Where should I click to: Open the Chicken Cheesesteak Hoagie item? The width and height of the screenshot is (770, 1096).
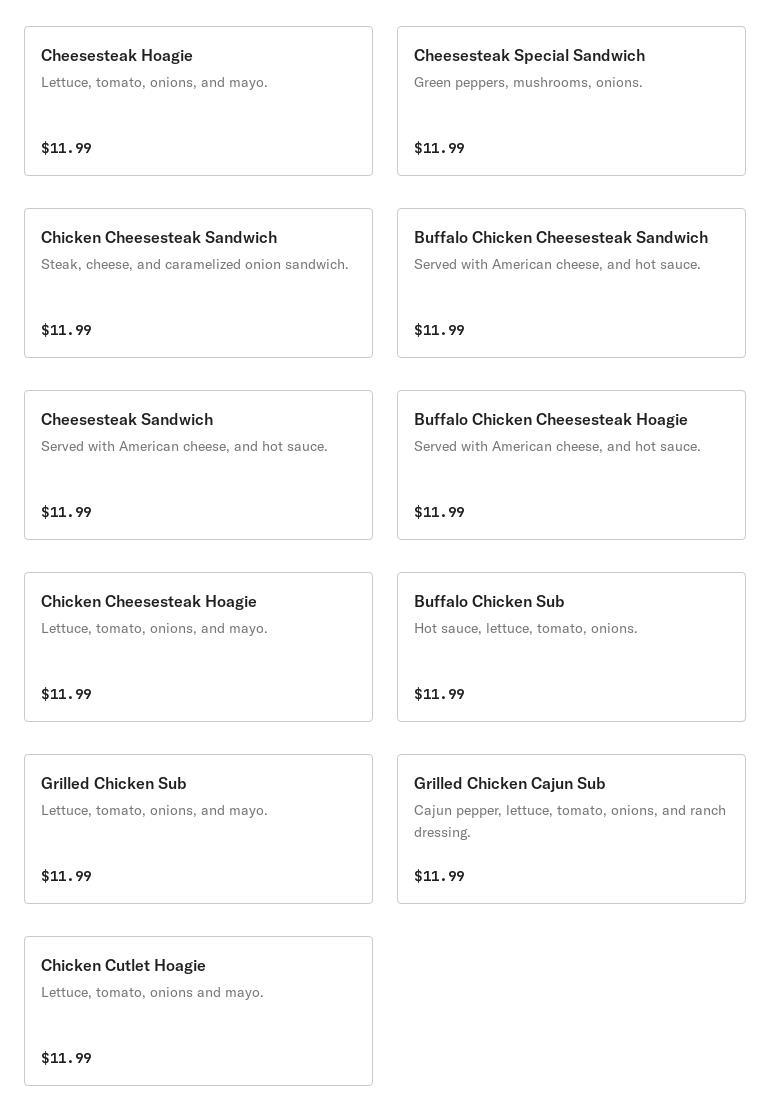pyautogui.click(x=198, y=647)
